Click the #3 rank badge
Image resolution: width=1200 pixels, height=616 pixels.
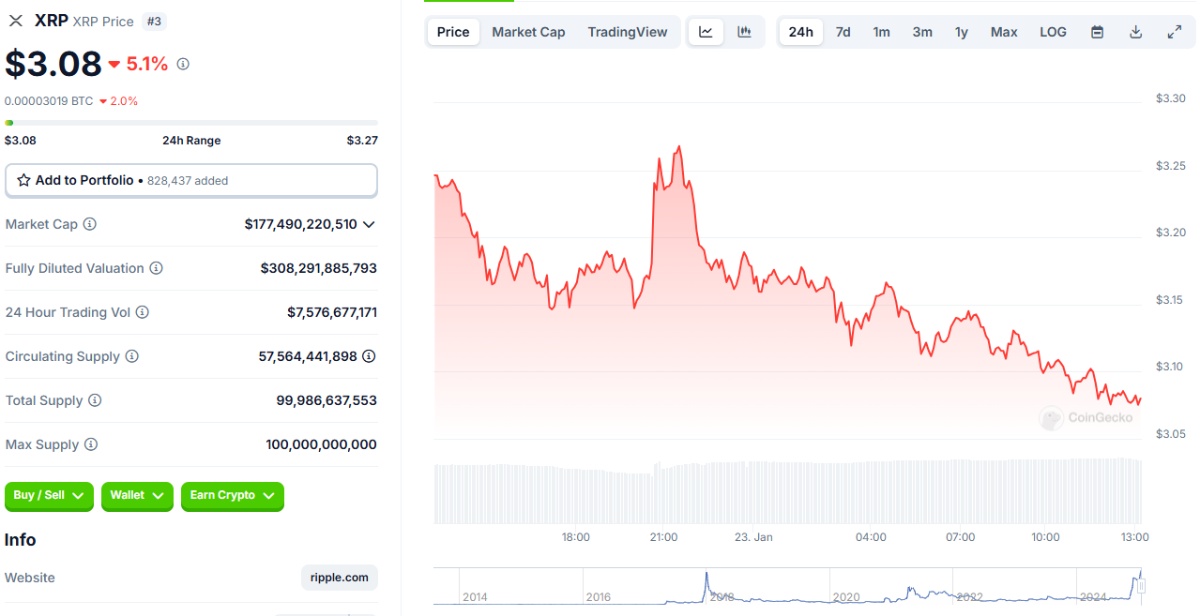coord(155,21)
